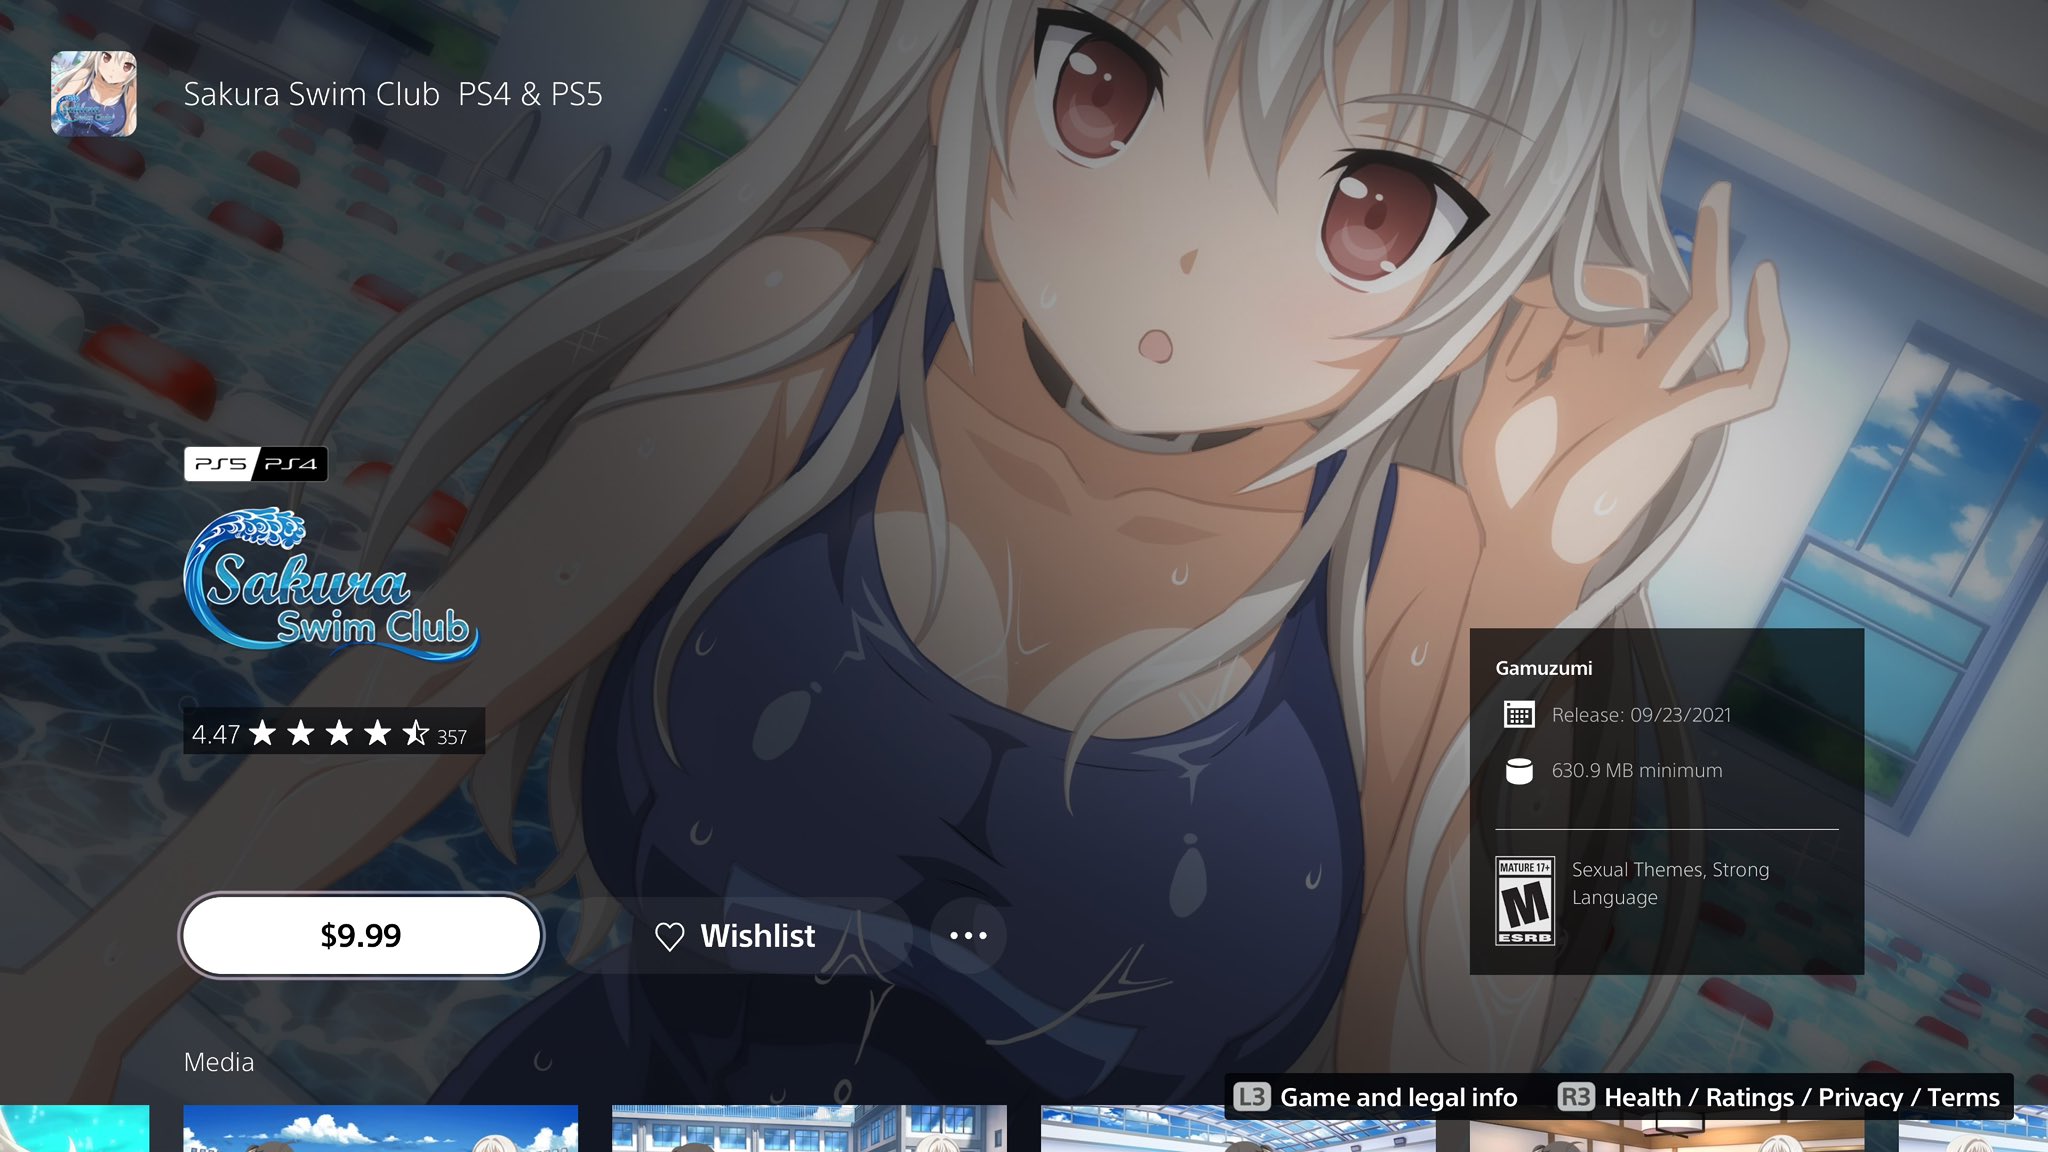Open the first Media screenshot with blue sky

(380, 1128)
